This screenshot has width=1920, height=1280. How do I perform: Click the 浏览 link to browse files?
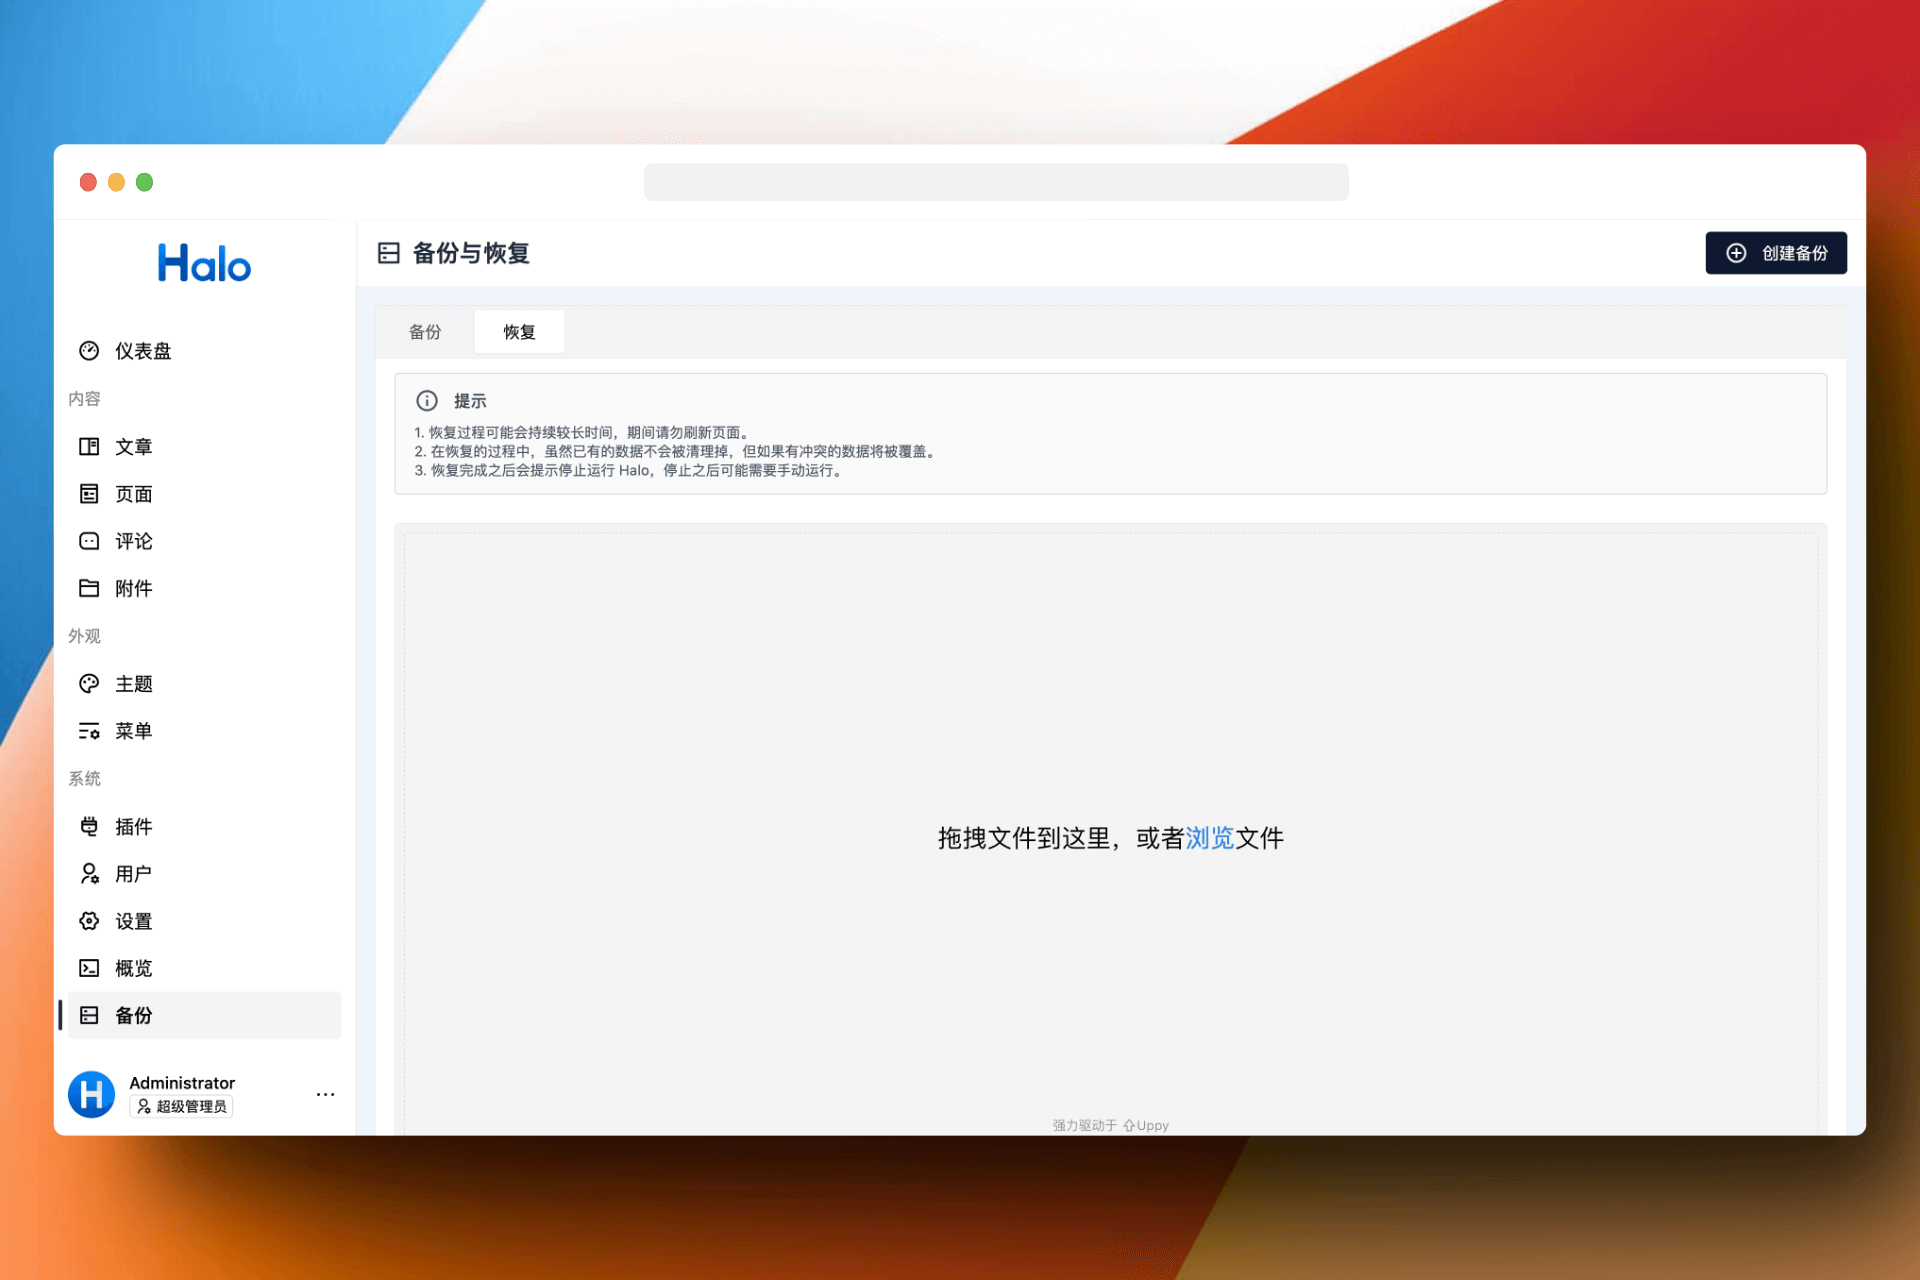[1209, 838]
